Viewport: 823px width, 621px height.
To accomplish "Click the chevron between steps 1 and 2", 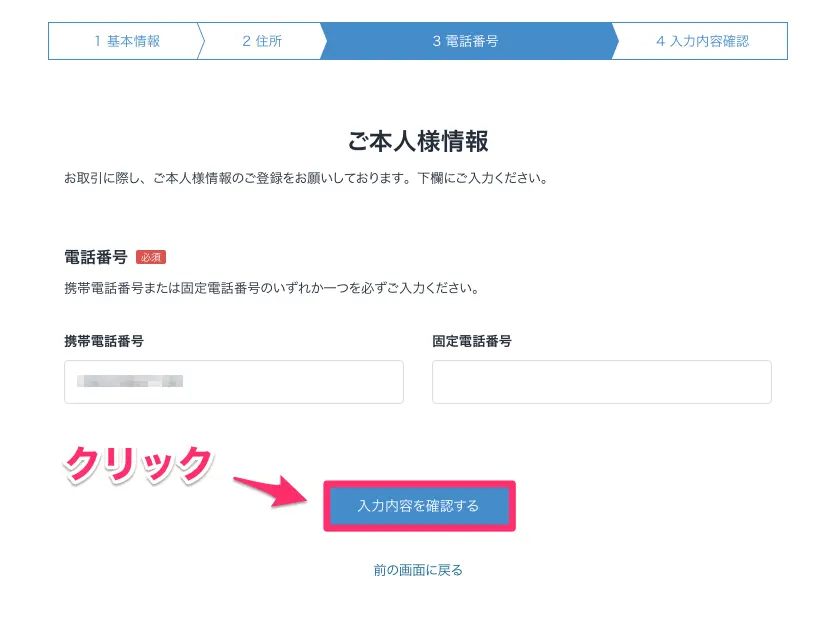I will click(x=201, y=41).
